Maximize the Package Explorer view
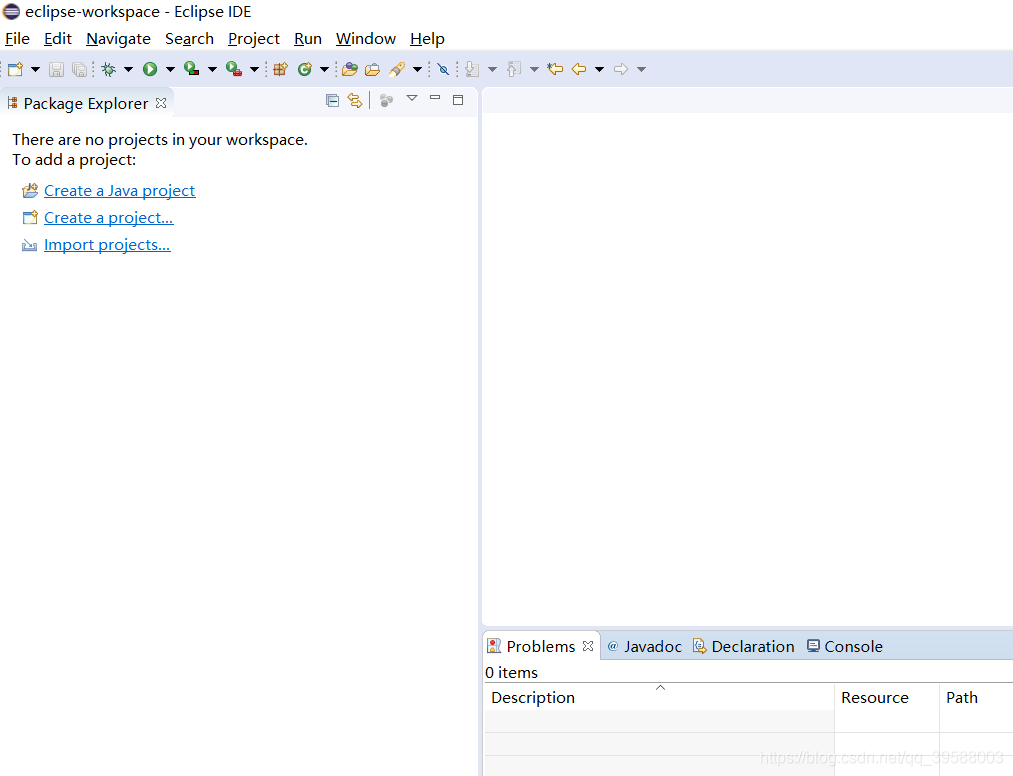The height and width of the screenshot is (776, 1013). (x=458, y=100)
